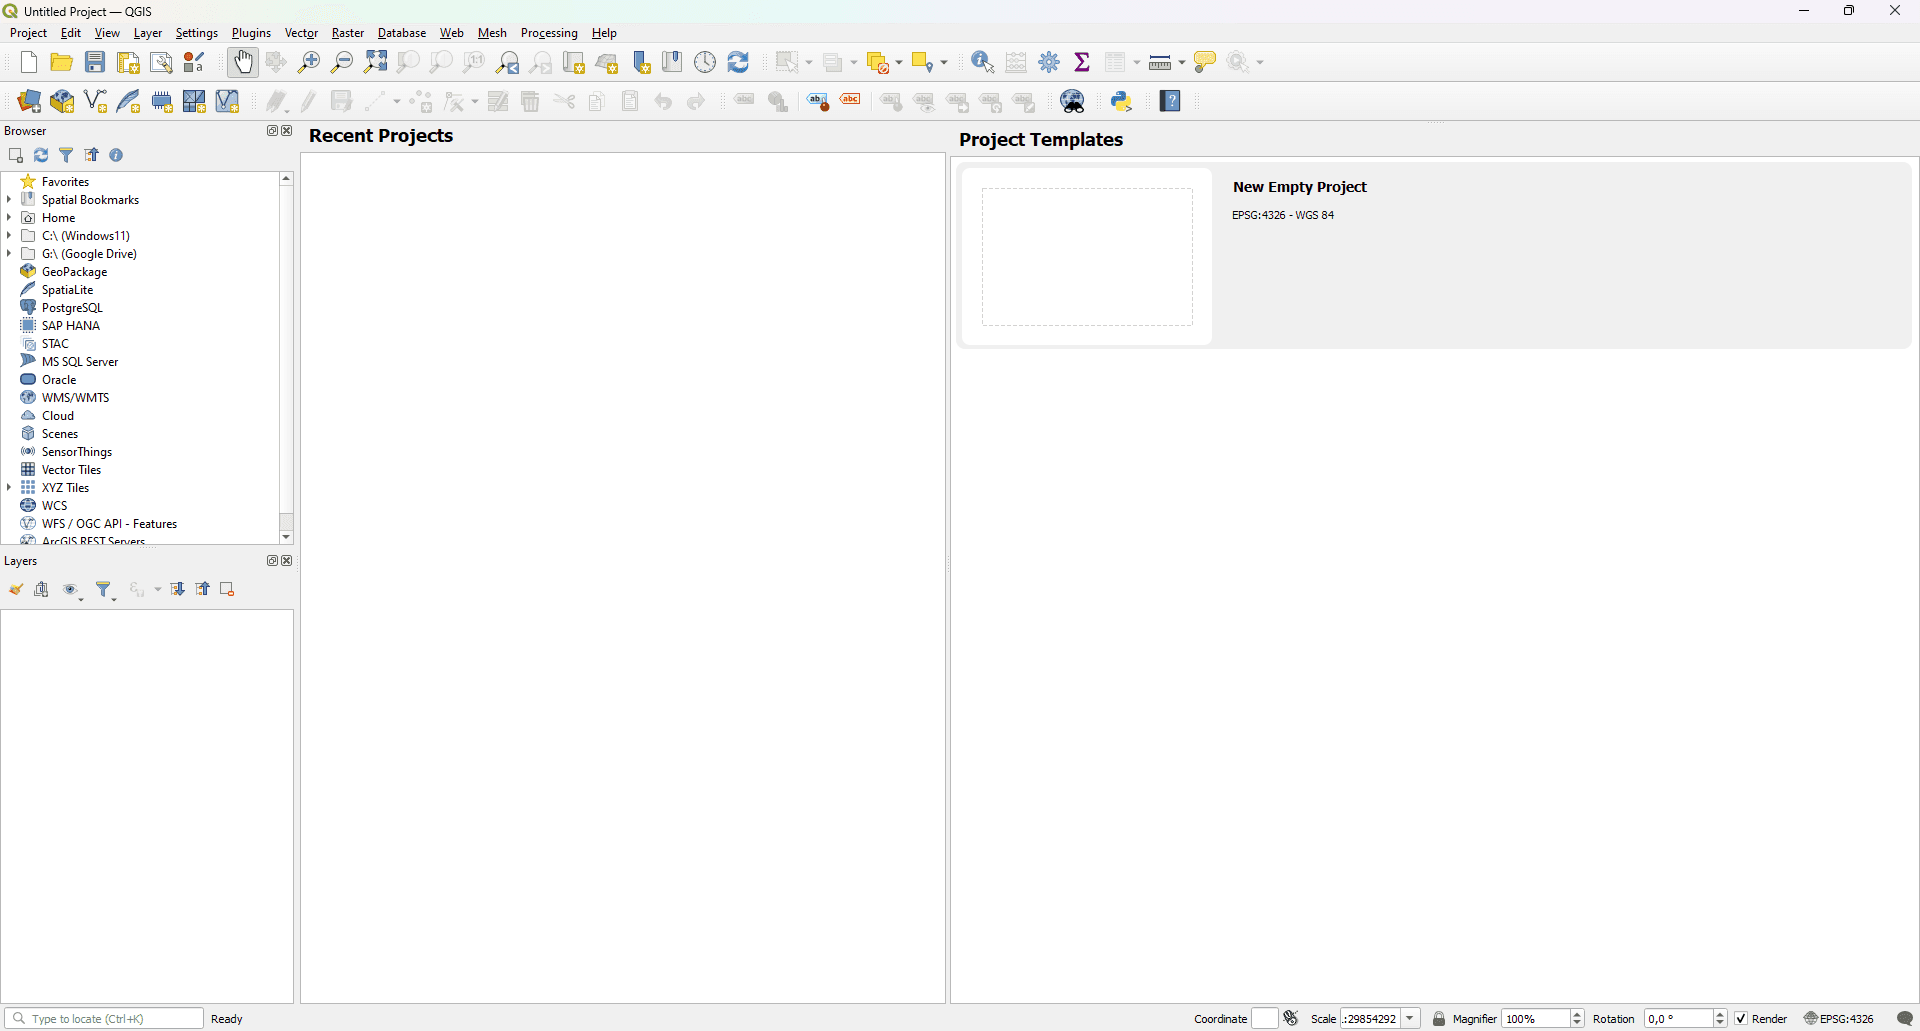Viewport: 1920px width, 1031px height.
Task: Select WMS/WMTS in the Browser tree
Action: pyautogui.click(x=76, y=398)
